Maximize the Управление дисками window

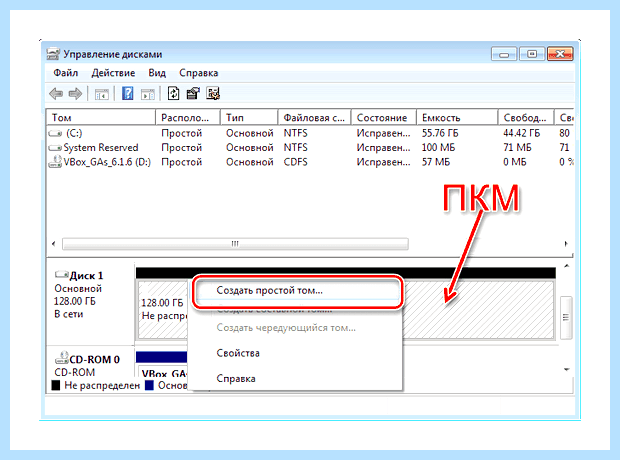pos(532,54)
